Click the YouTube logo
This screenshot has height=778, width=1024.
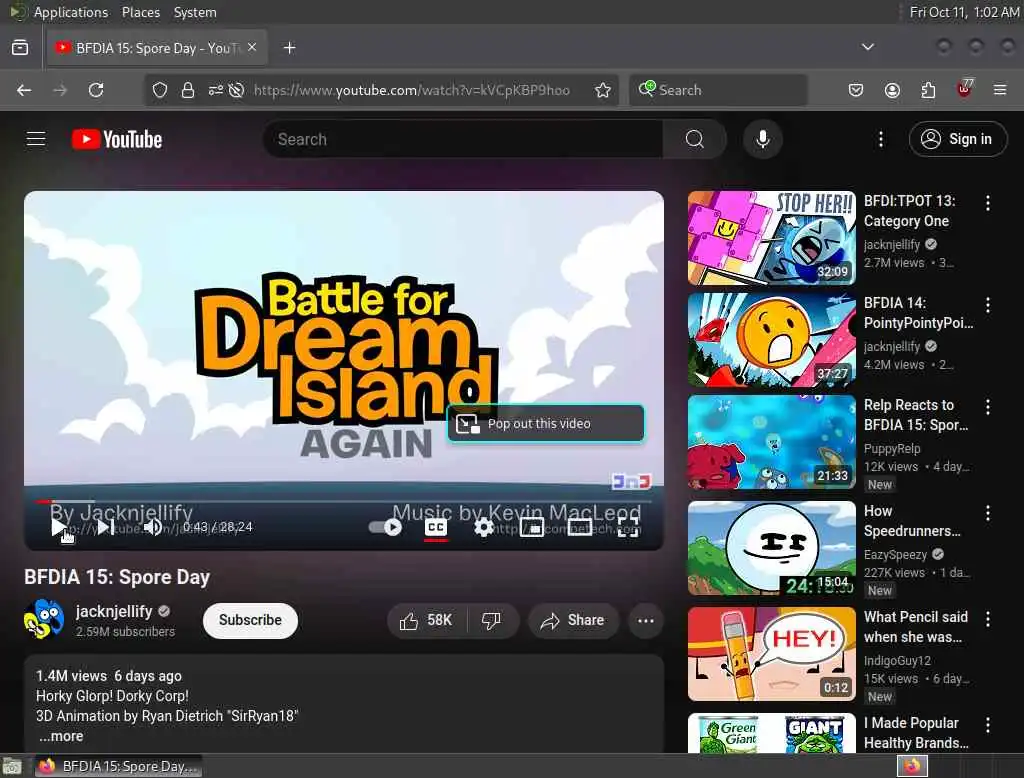(x=117, y=139)
